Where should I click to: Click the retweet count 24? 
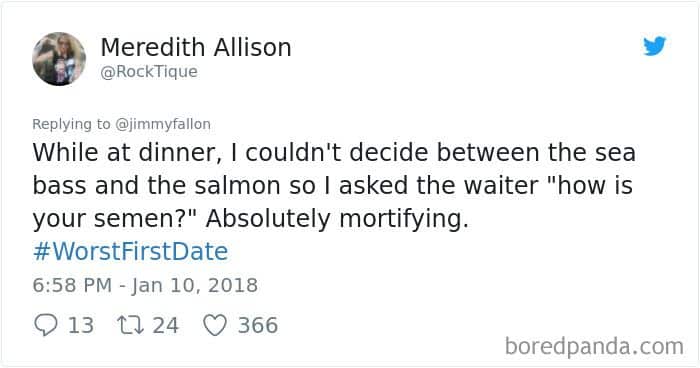coord(166,325)
